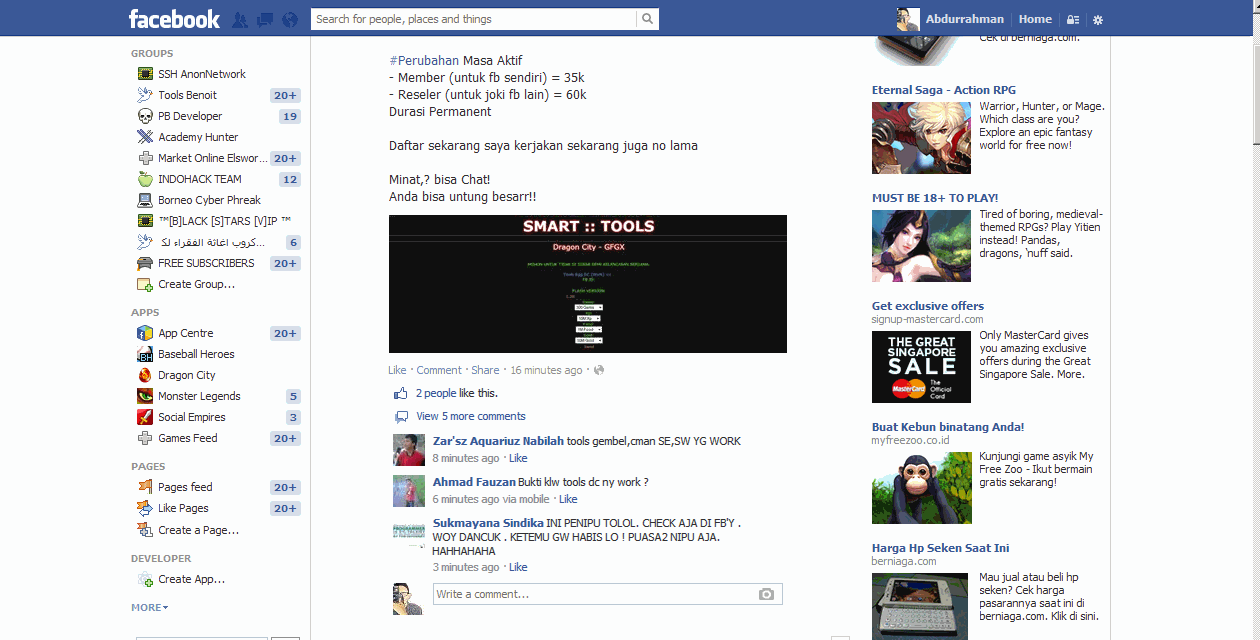
Task: Click the Baseball Heroes app icon
Action: point(145,354)
